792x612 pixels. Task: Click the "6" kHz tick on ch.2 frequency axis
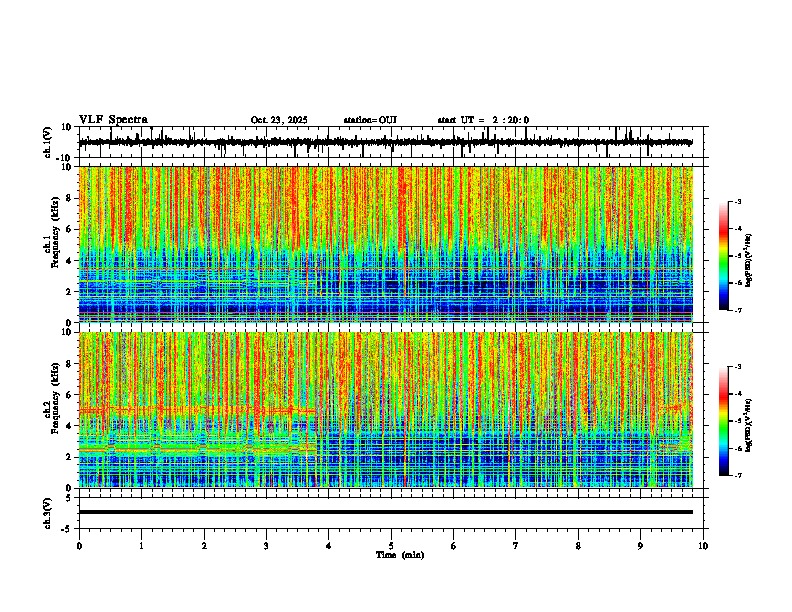70,395
